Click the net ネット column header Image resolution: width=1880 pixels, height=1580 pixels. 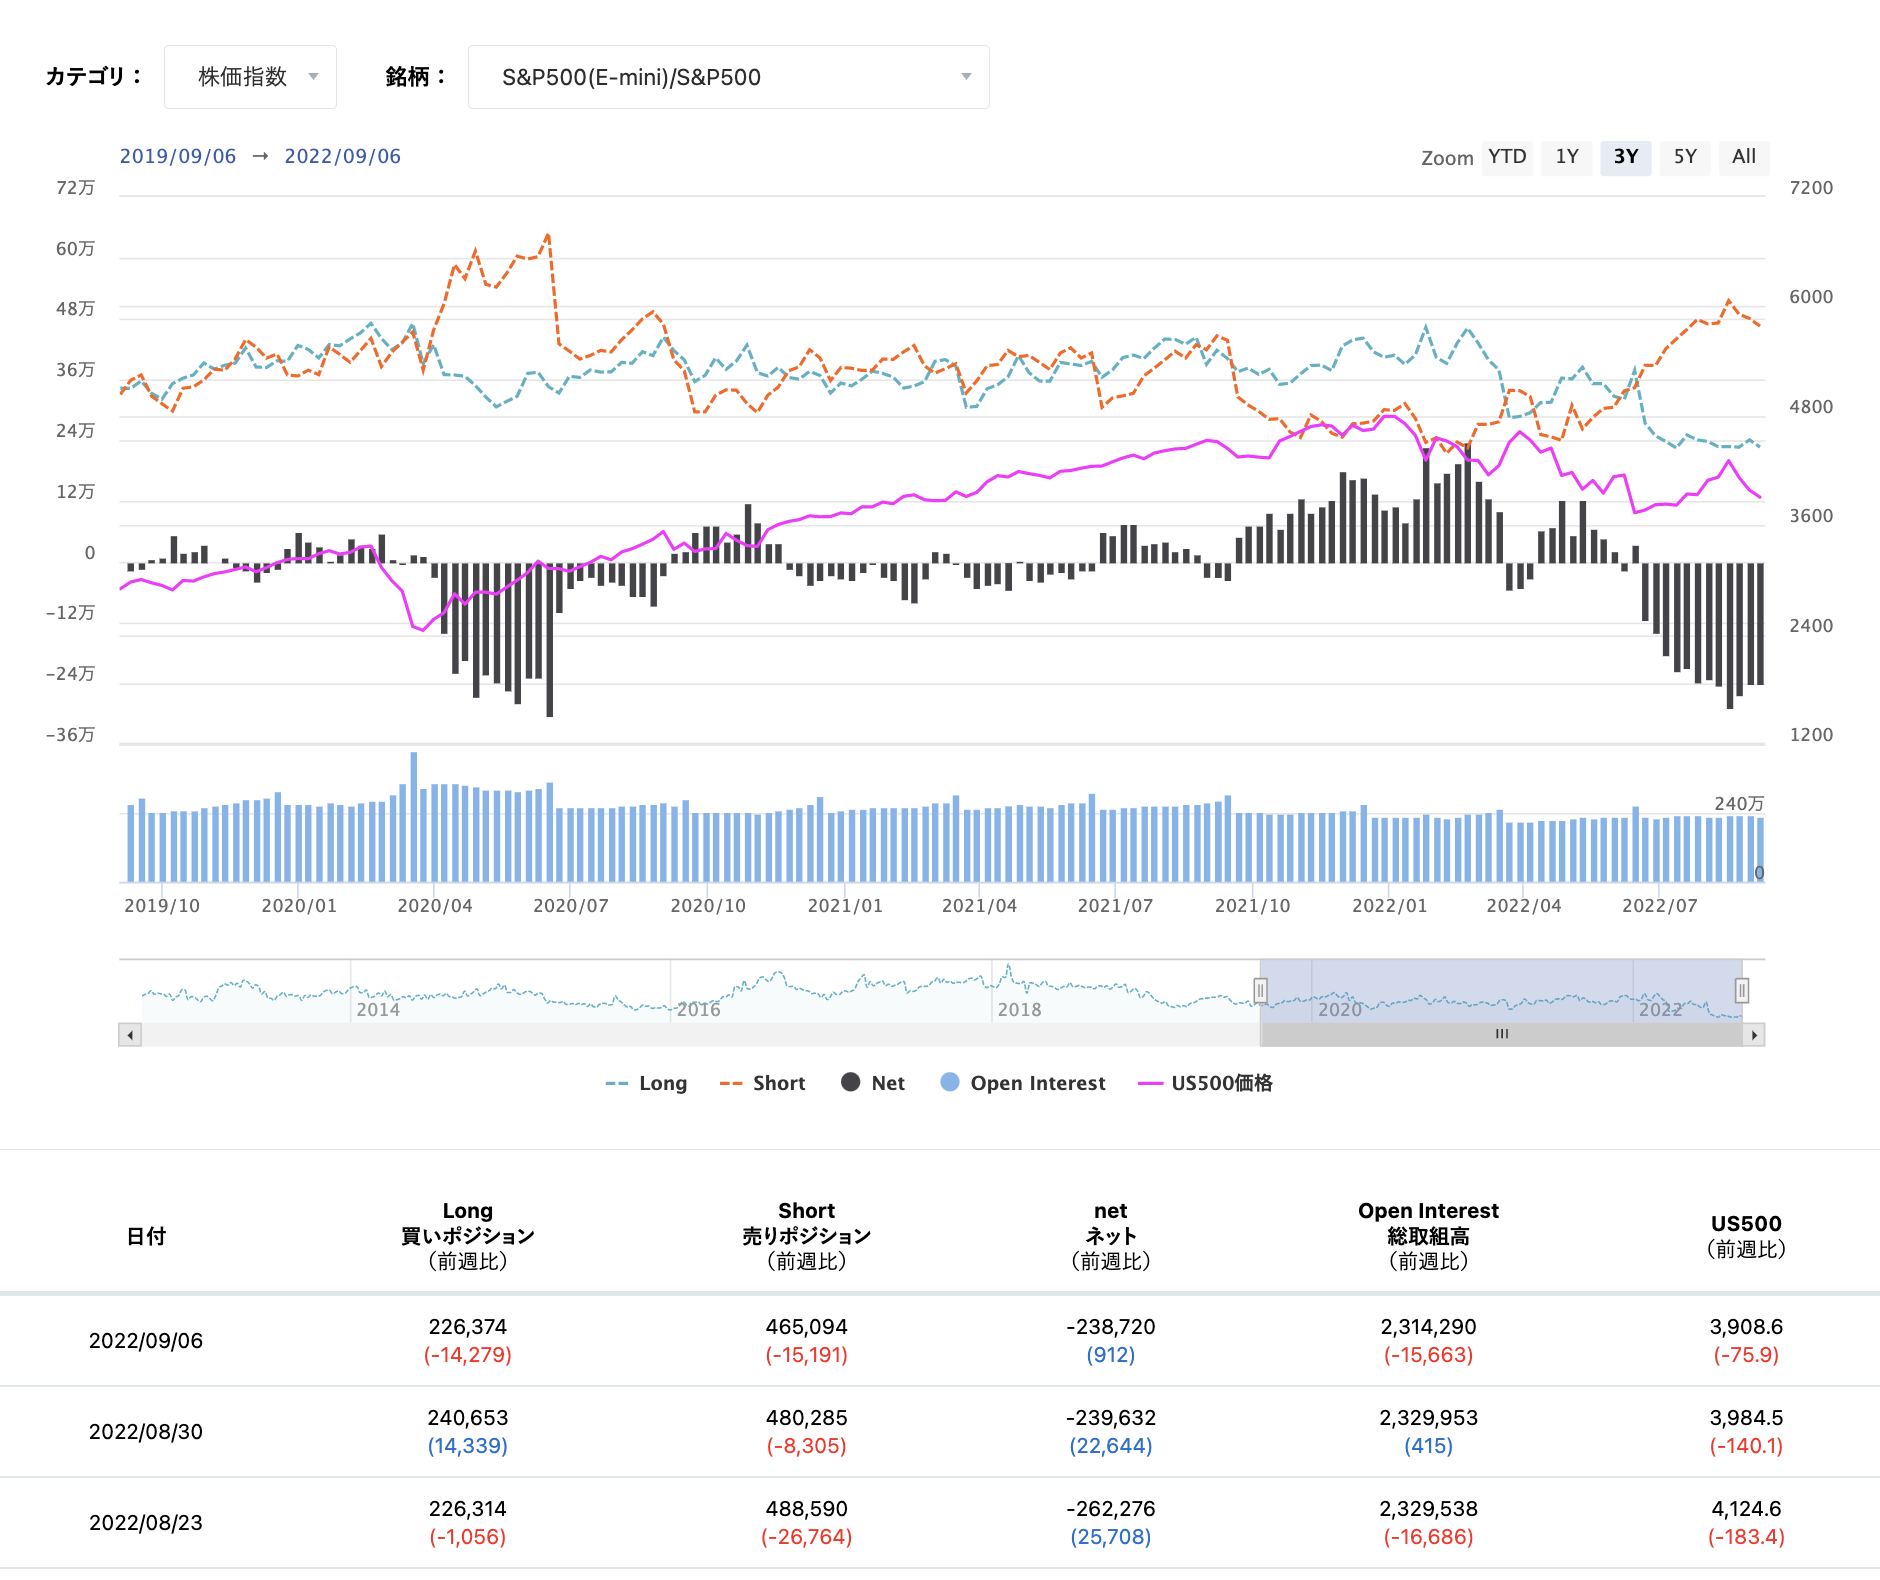[x=1110, y=1236]
